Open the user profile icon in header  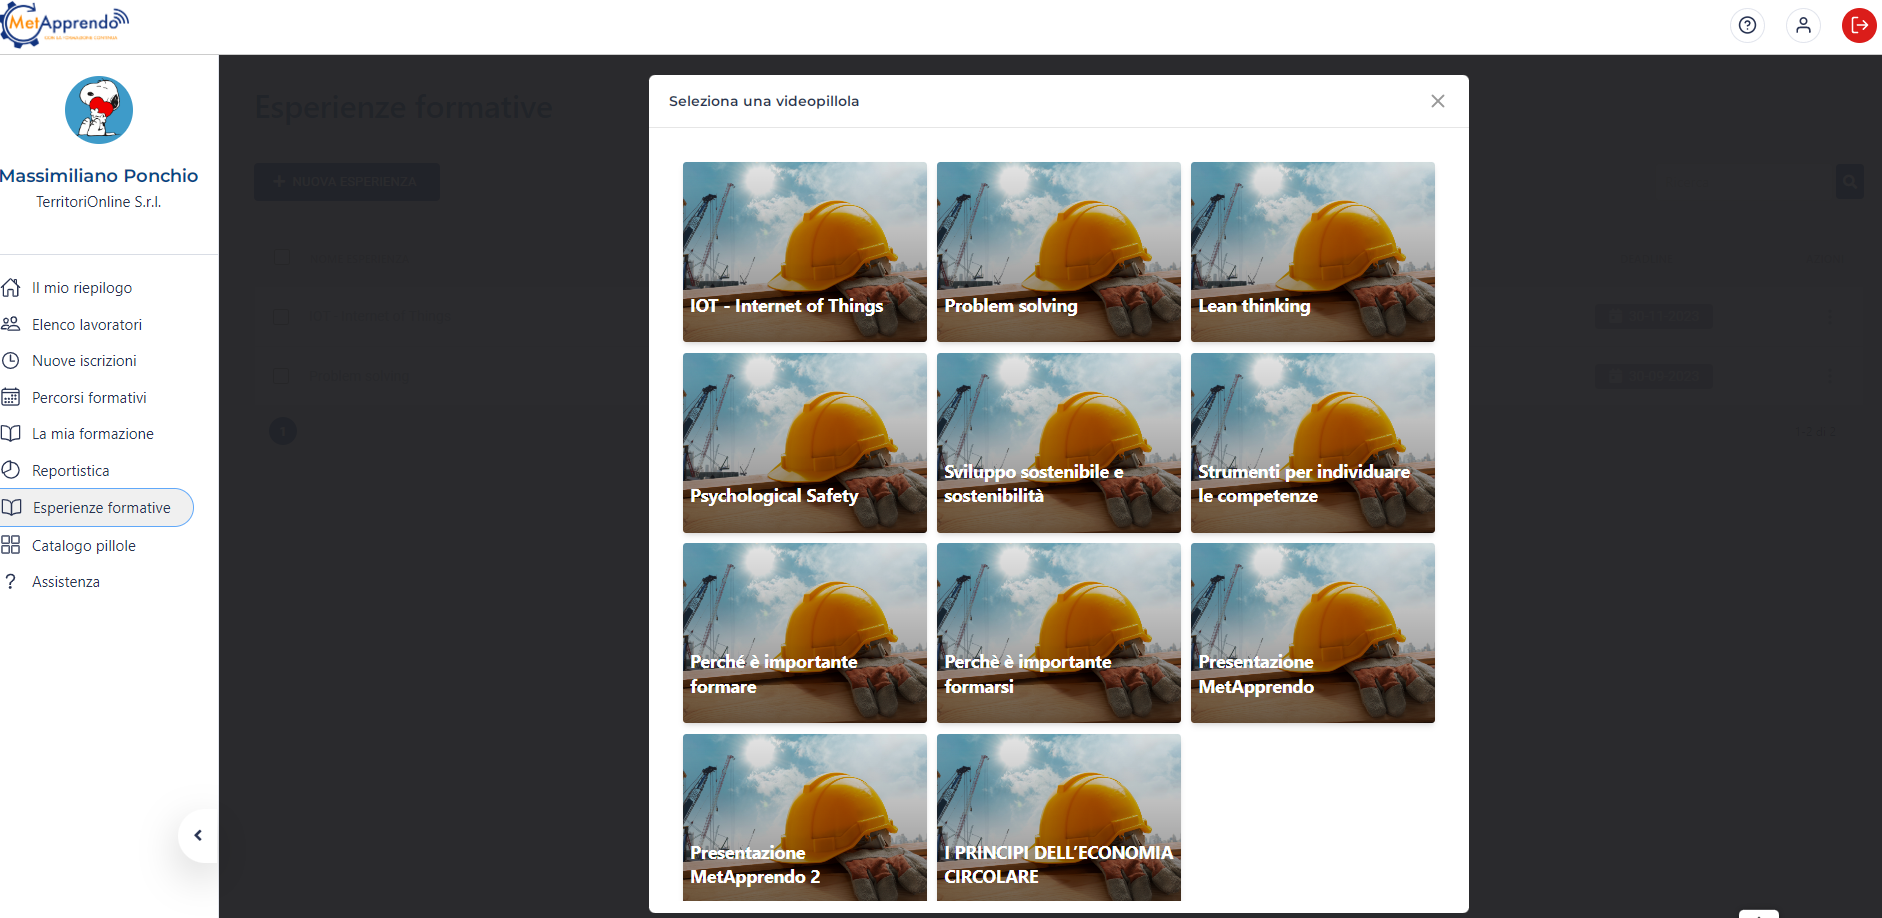1803,25
